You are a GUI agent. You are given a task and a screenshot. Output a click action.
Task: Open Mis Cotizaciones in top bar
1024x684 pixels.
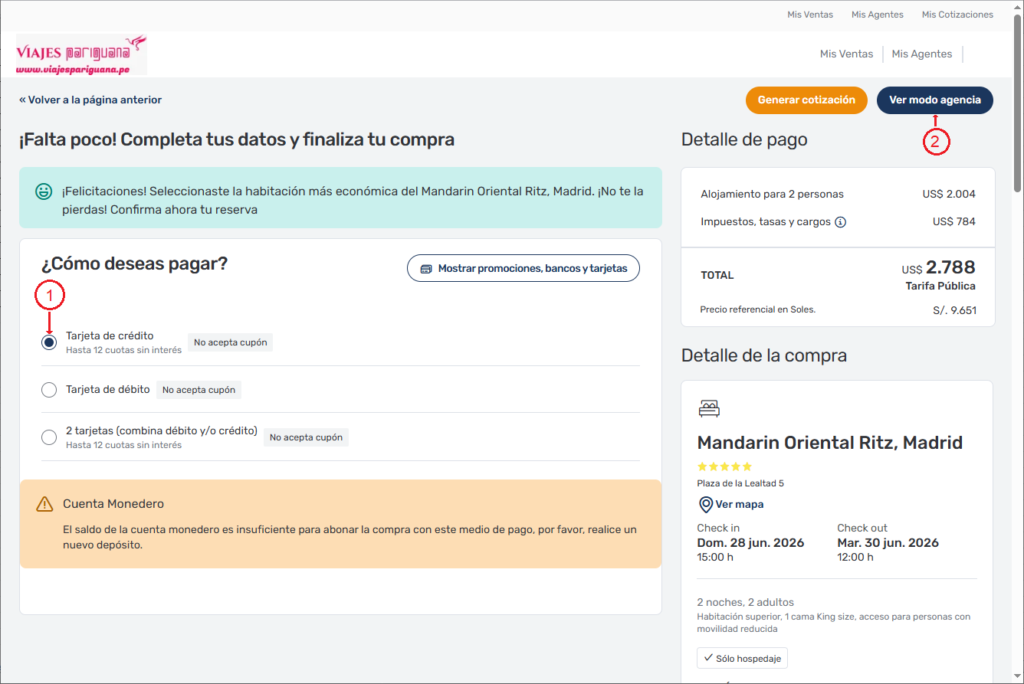(957, 14)
